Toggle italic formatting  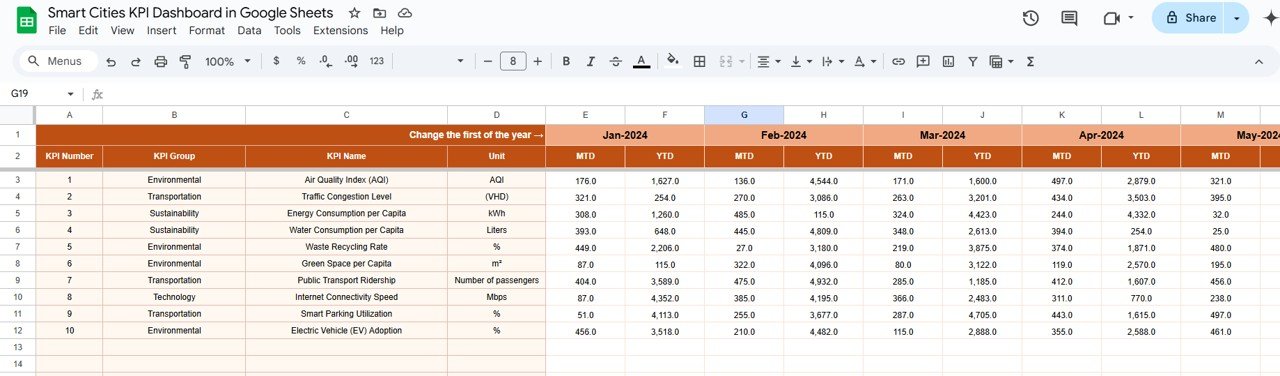point(591,61)
